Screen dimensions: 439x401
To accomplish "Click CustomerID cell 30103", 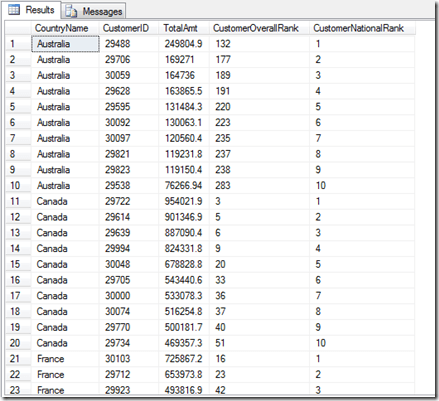I will (x=129, y=359).
